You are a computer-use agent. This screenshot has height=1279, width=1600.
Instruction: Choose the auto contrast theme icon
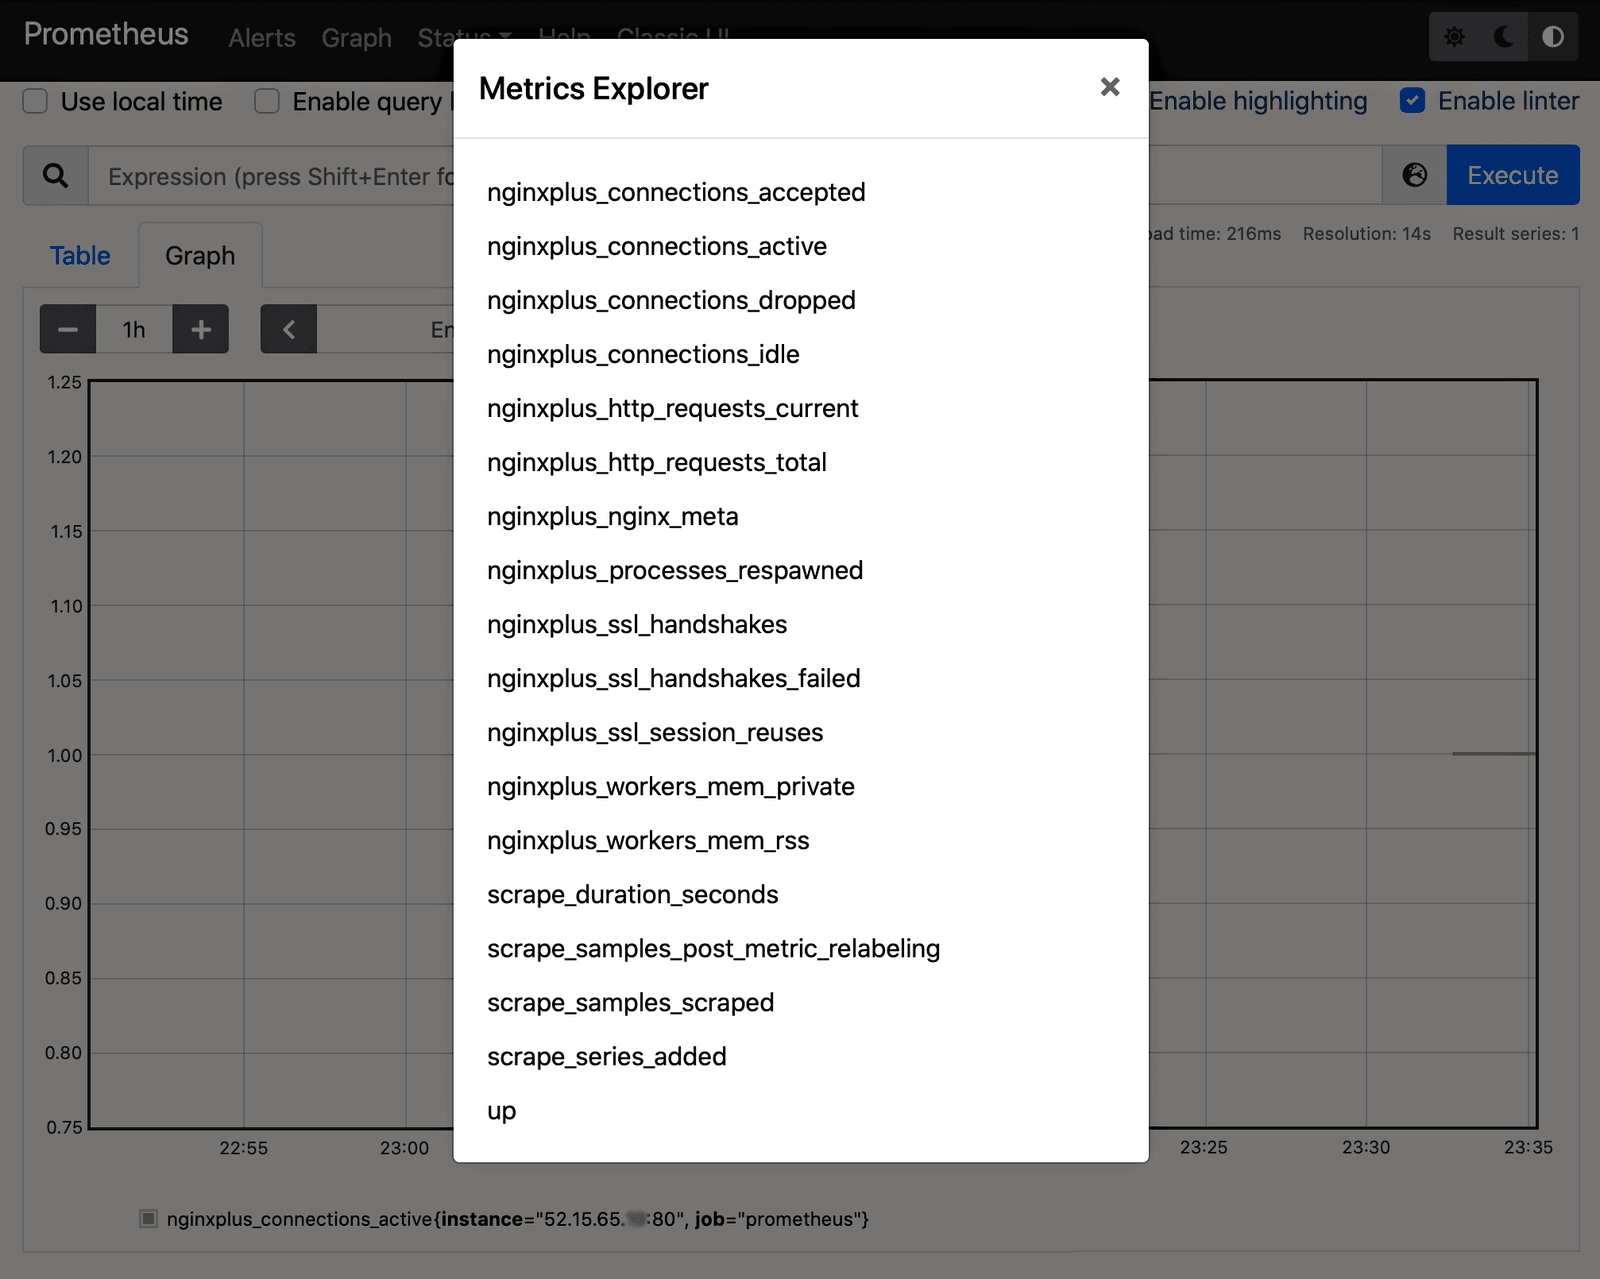1552,37
